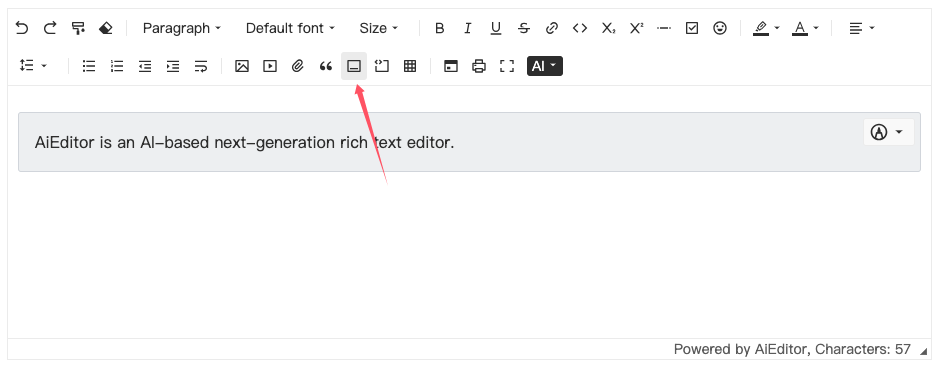Toggle italic text style

467,28
